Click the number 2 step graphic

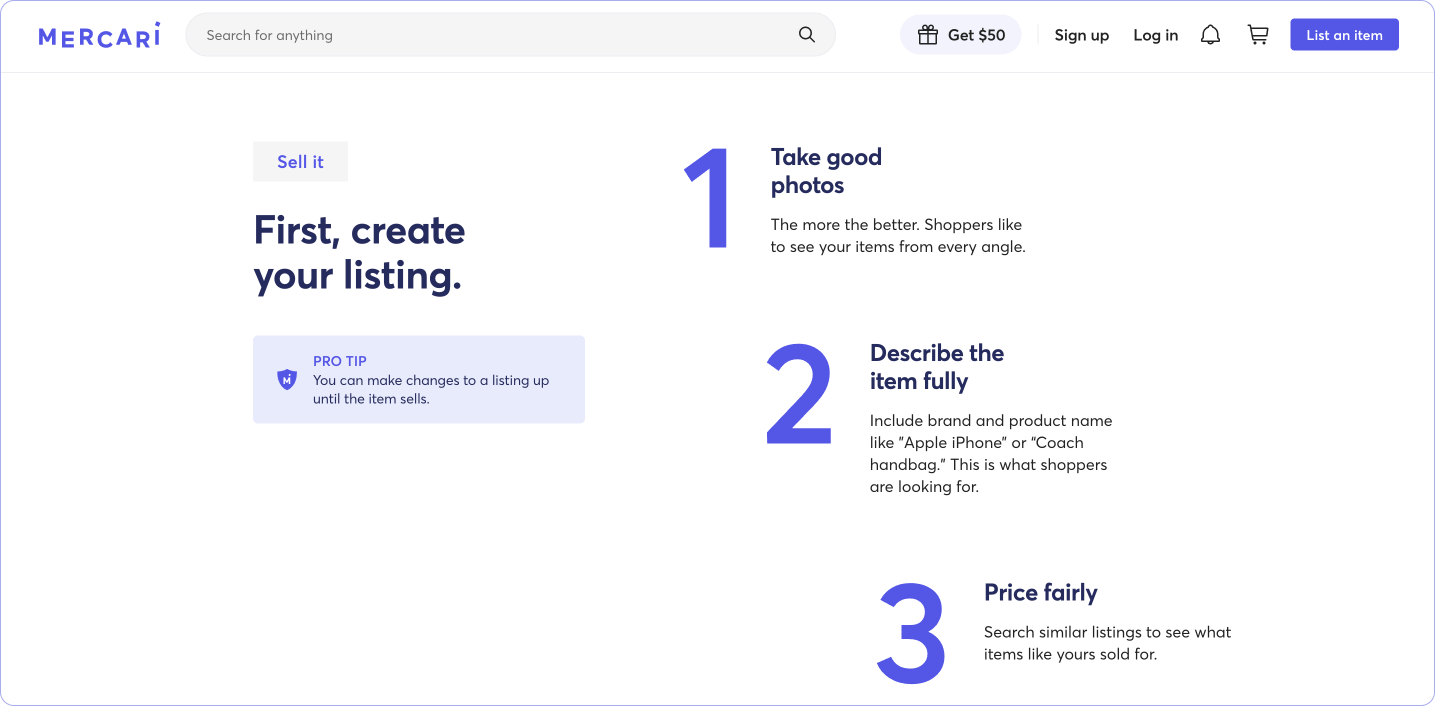point(798,390)
